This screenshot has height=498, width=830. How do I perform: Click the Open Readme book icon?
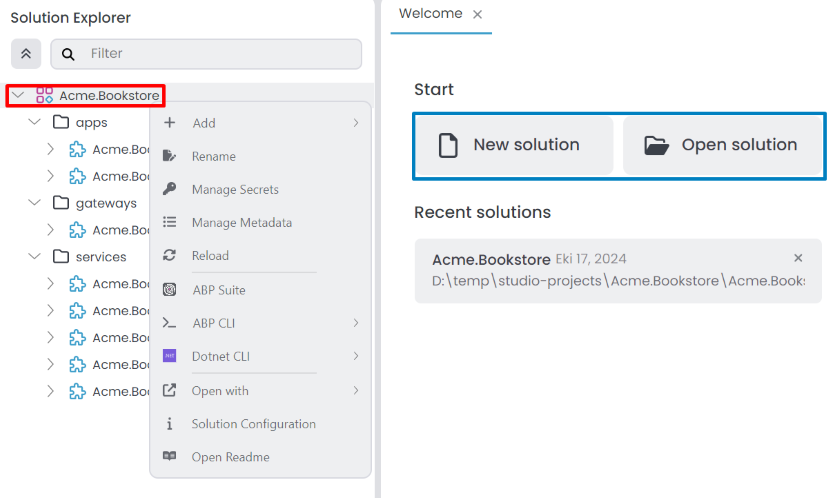point(170,457)
